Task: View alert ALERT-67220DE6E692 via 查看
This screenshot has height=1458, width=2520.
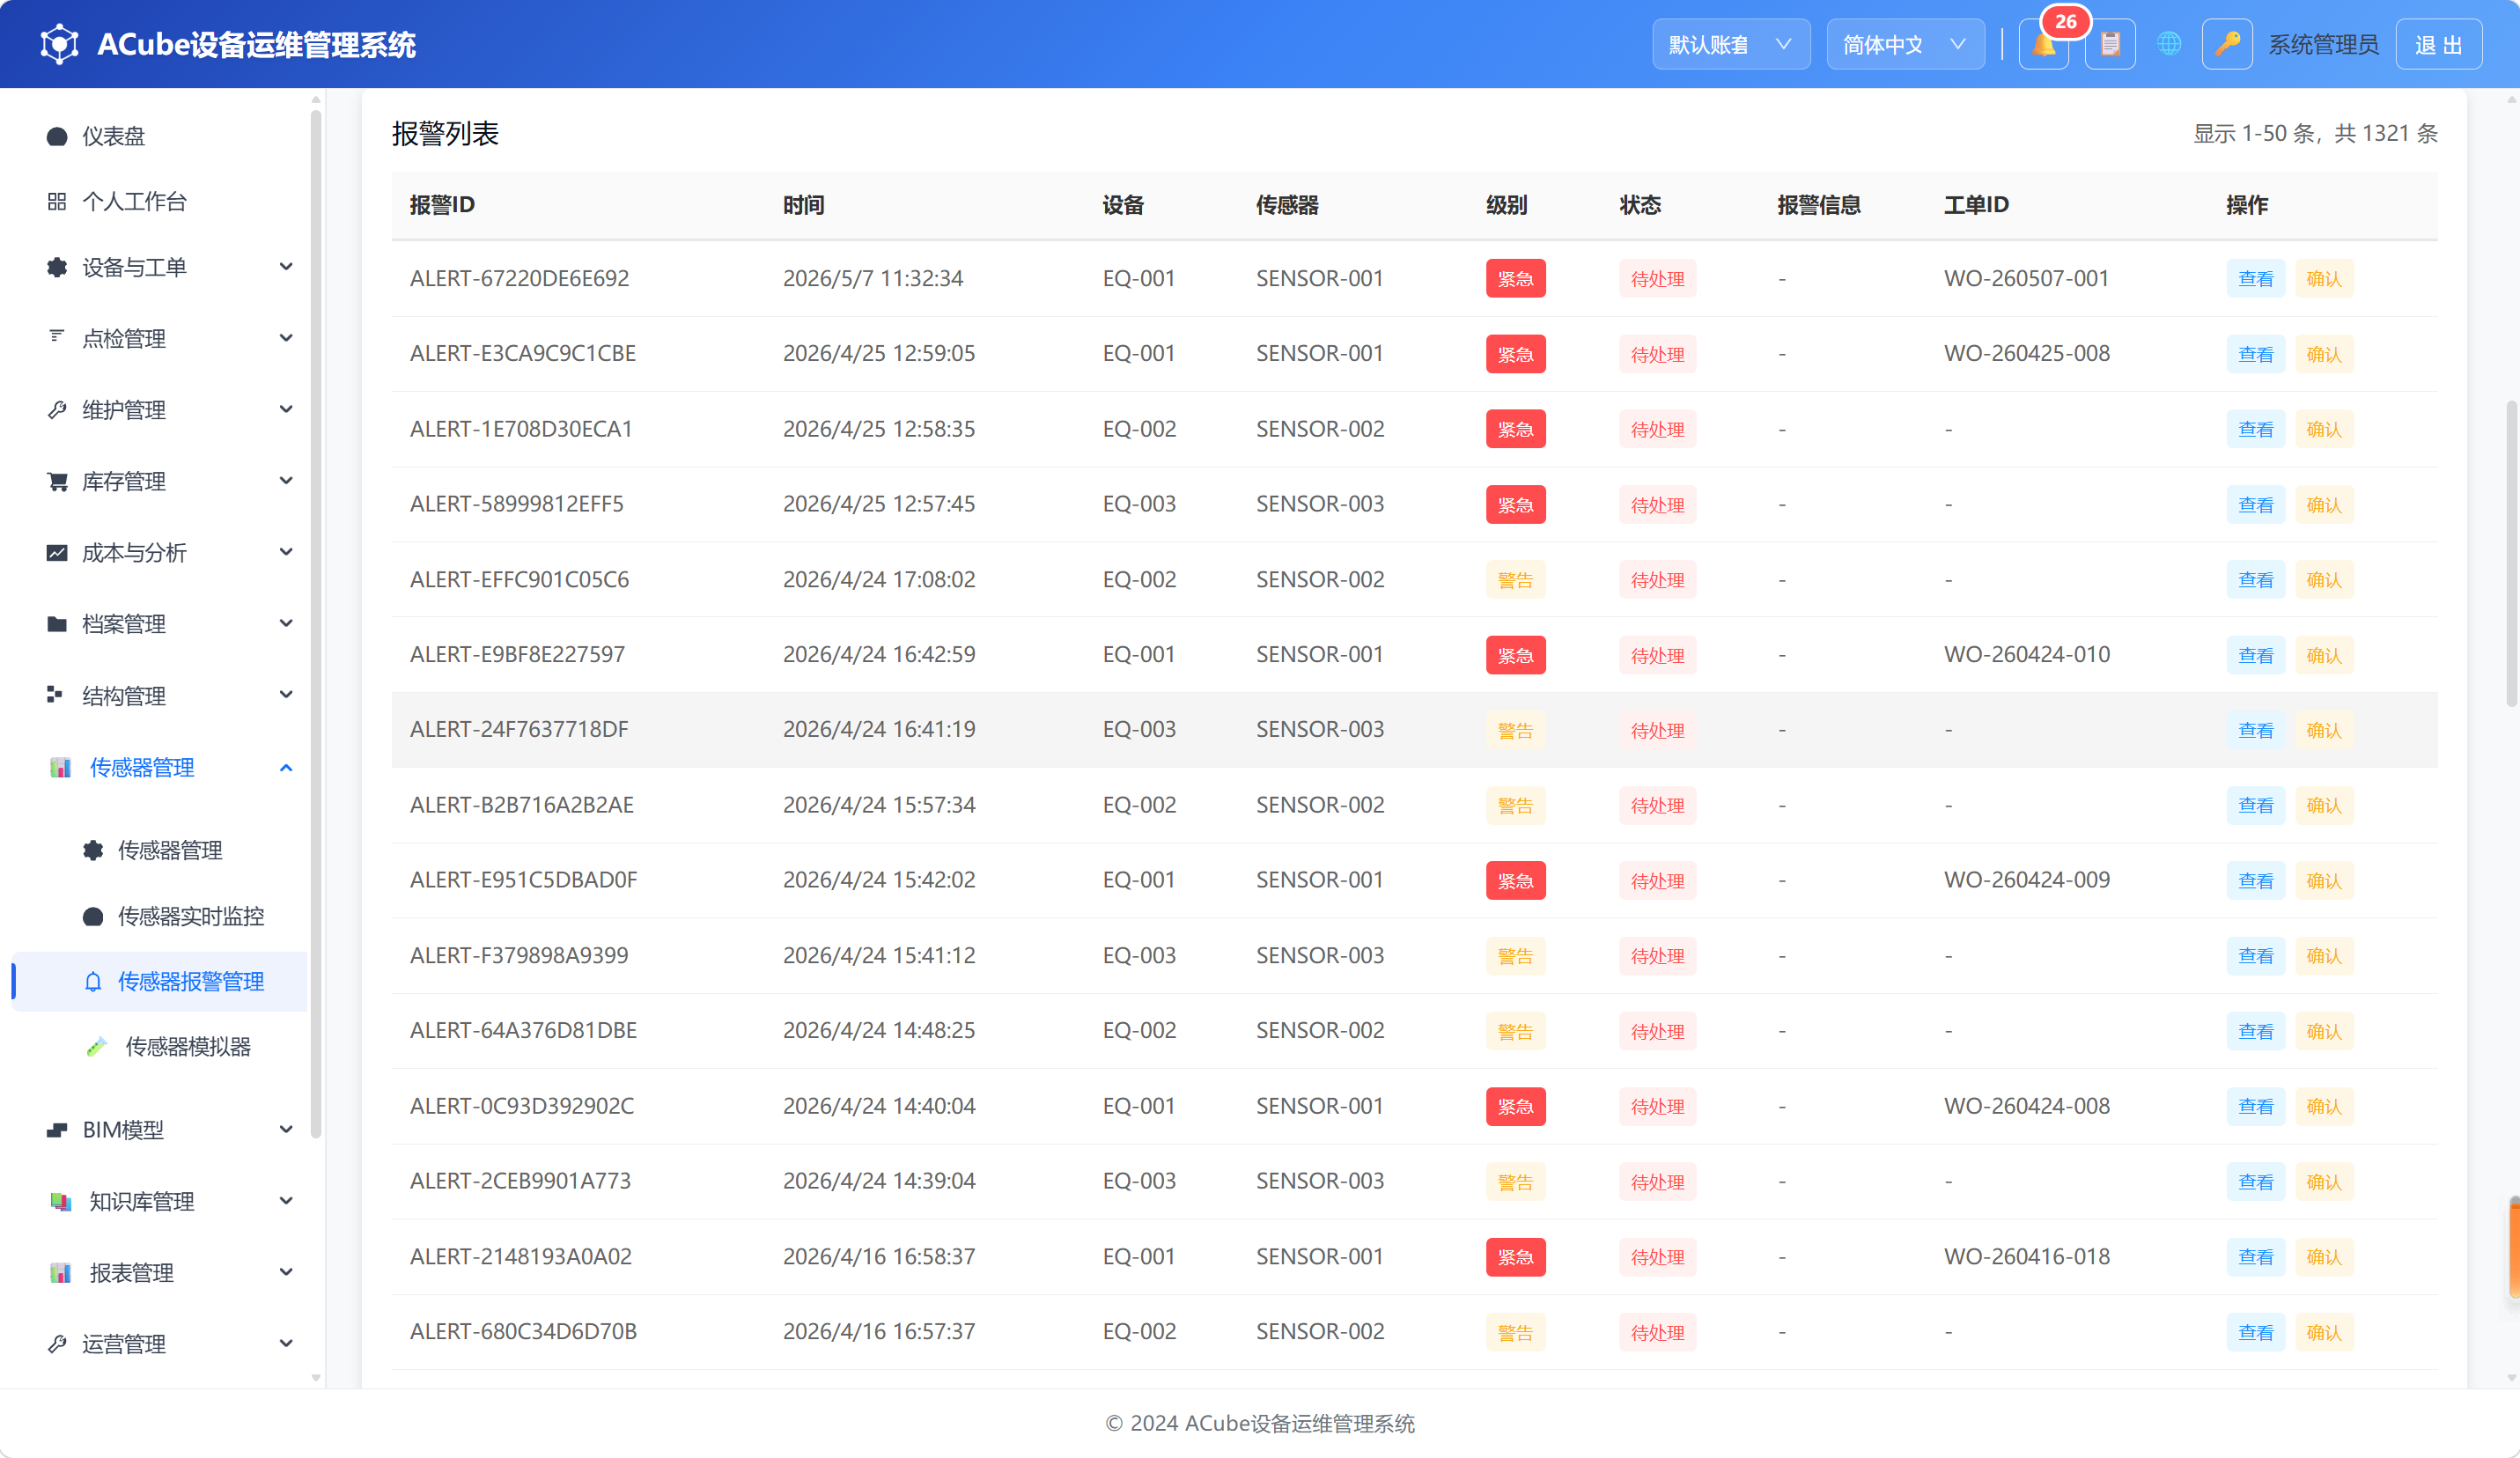Action: tap(2255, 279)
